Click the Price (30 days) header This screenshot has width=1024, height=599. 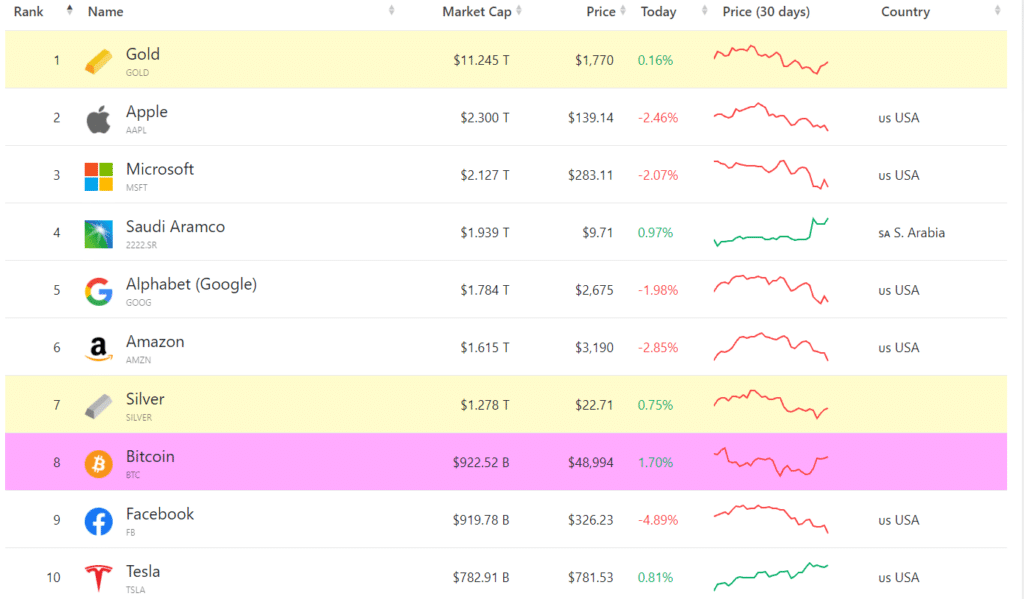click(x=766, y=12)
